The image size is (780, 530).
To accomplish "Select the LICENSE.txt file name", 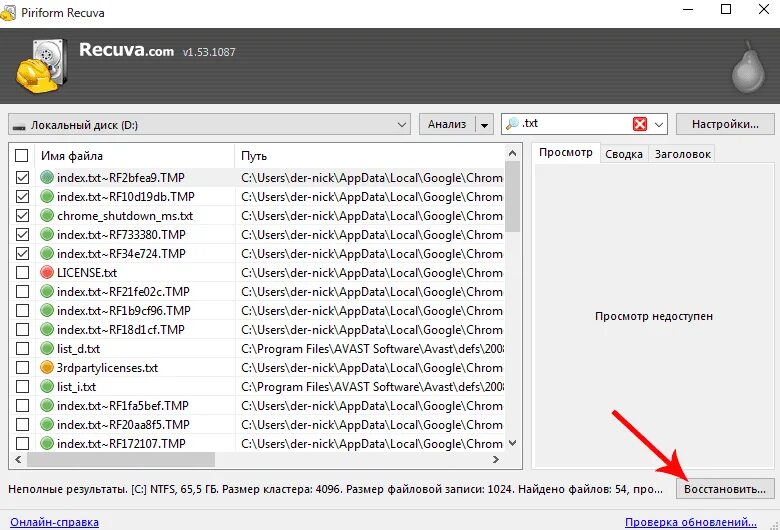I will coord(87,273).
